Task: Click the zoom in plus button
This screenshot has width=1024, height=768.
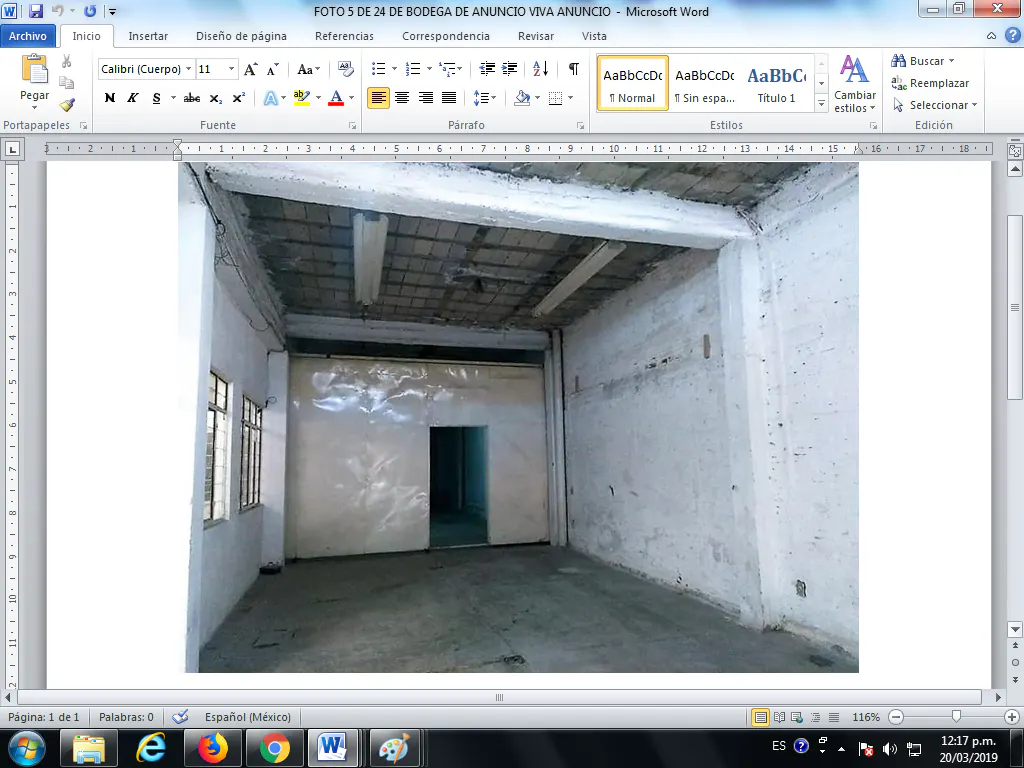Action: coord(1012,717)
